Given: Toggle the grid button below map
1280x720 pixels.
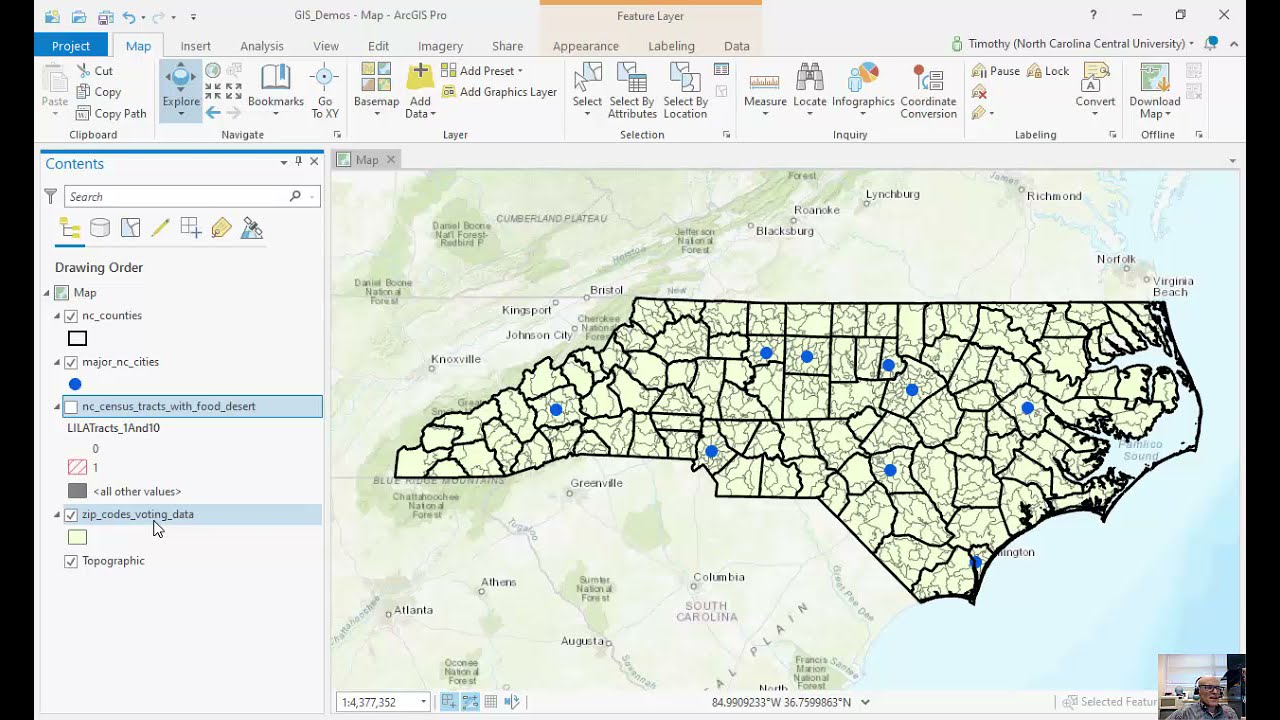Looking at the screenshot, I should click(491, 702).
